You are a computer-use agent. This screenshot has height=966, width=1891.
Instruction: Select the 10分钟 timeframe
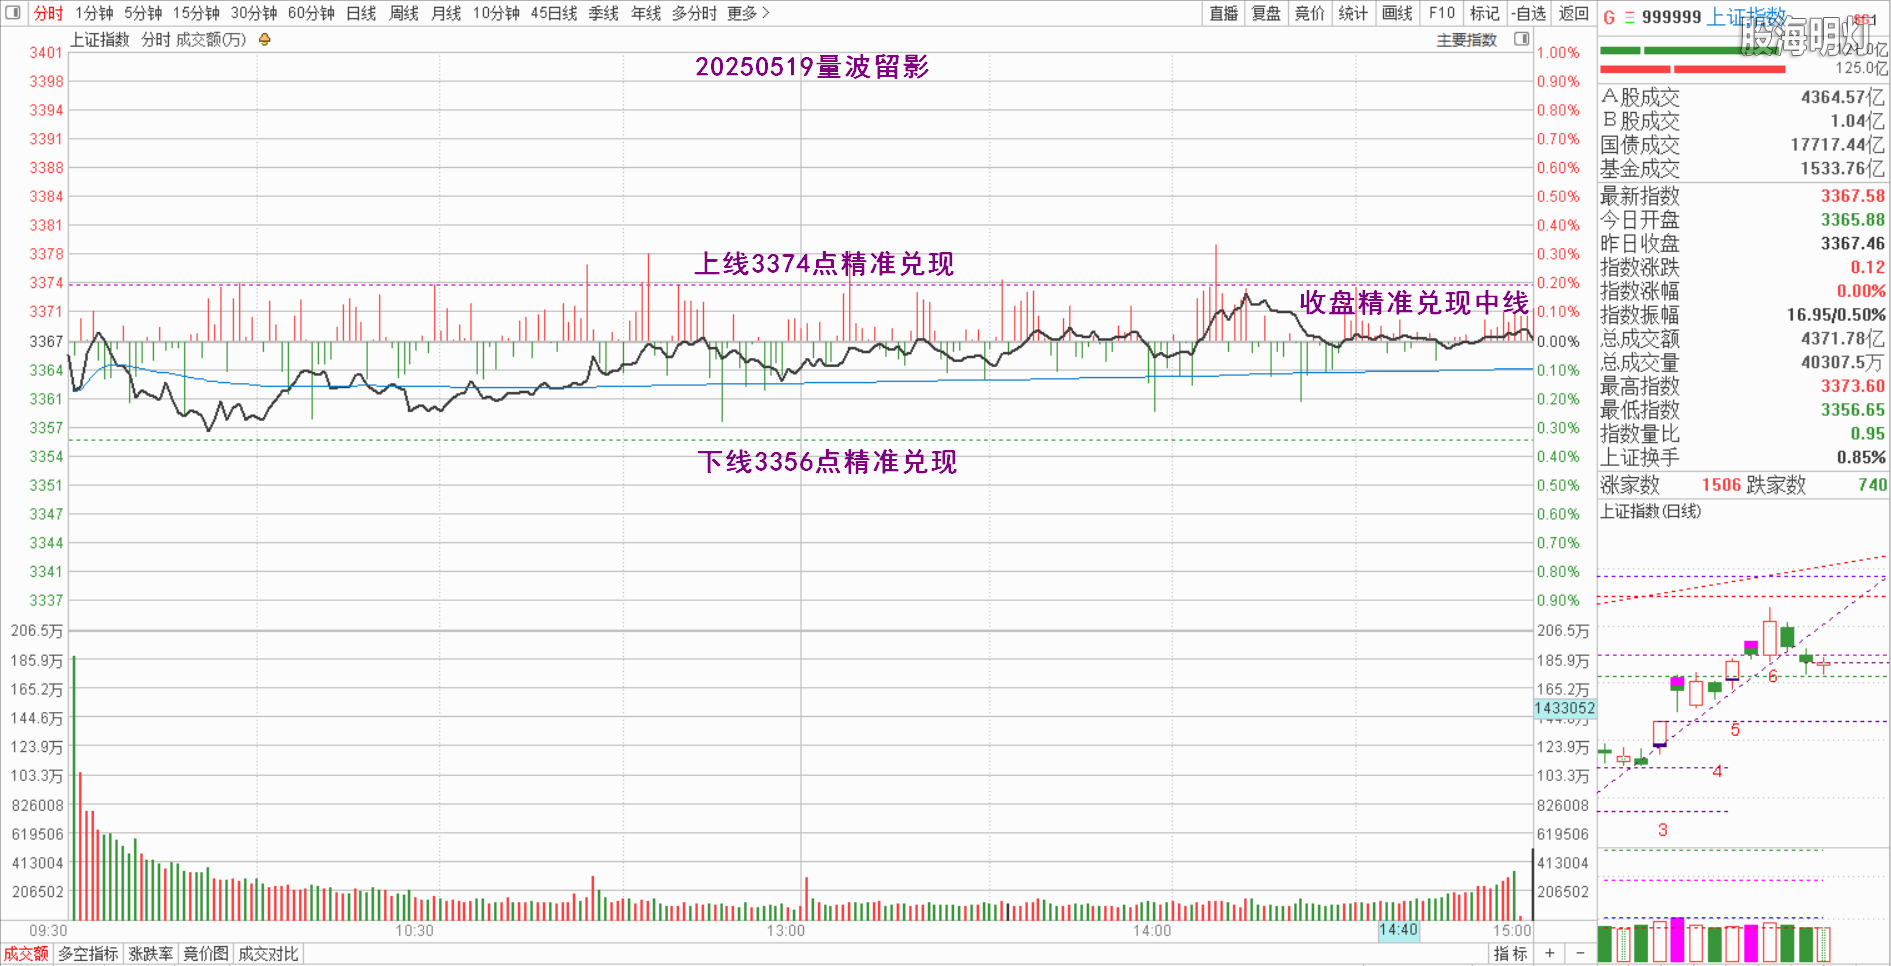tap(496, 13)
